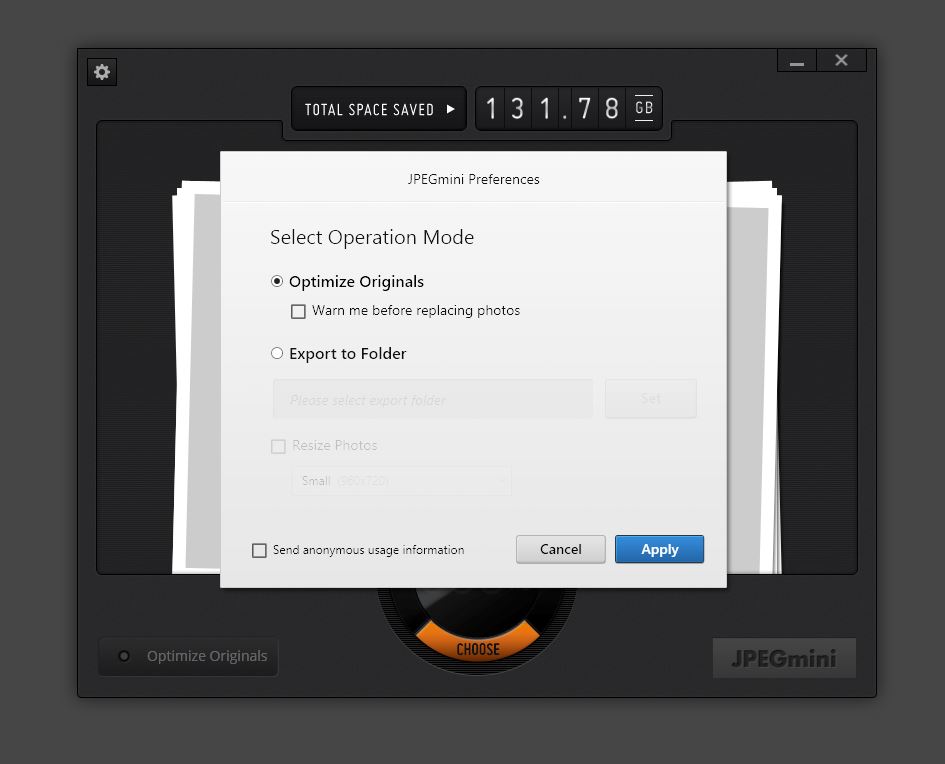Cancel the preferences dialog

[560, 549]
